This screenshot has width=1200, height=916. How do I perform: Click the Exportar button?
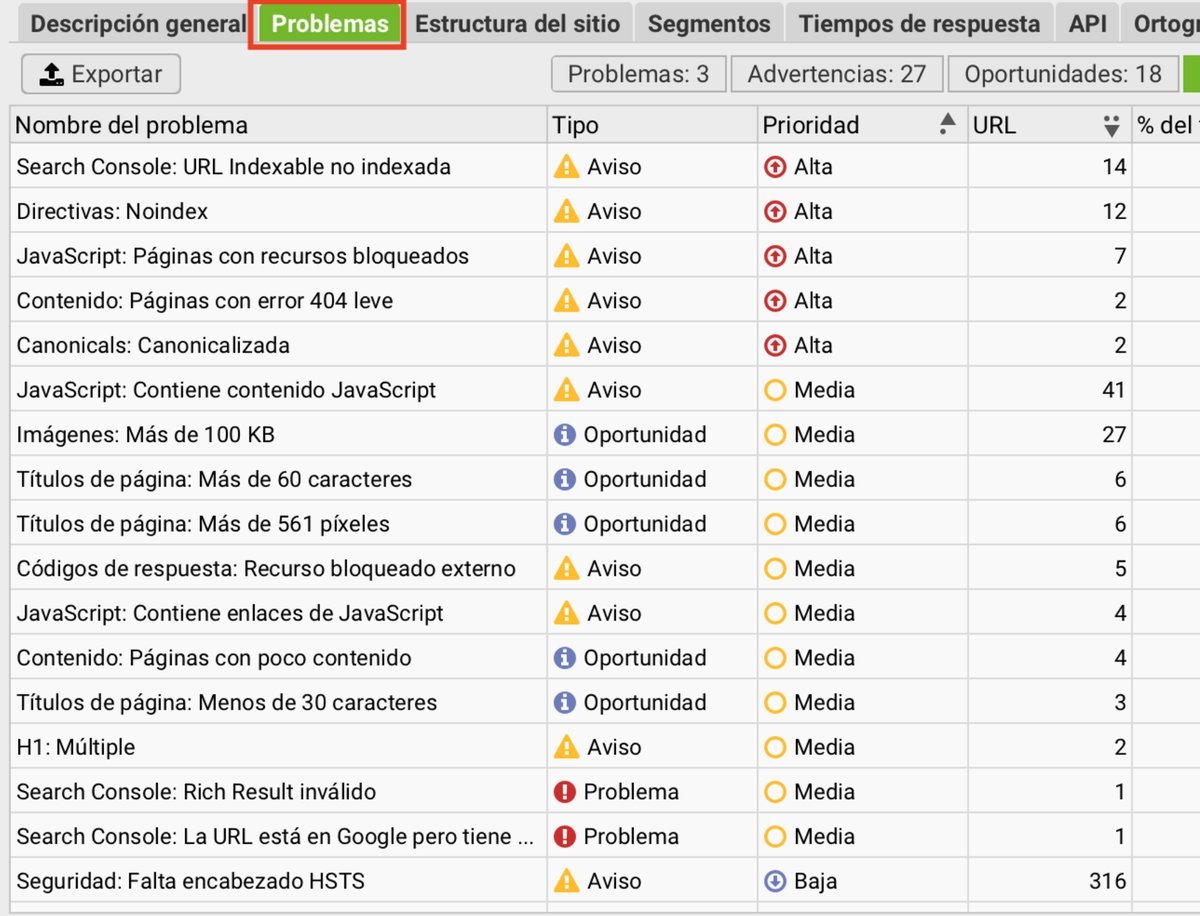click(100, 73)
